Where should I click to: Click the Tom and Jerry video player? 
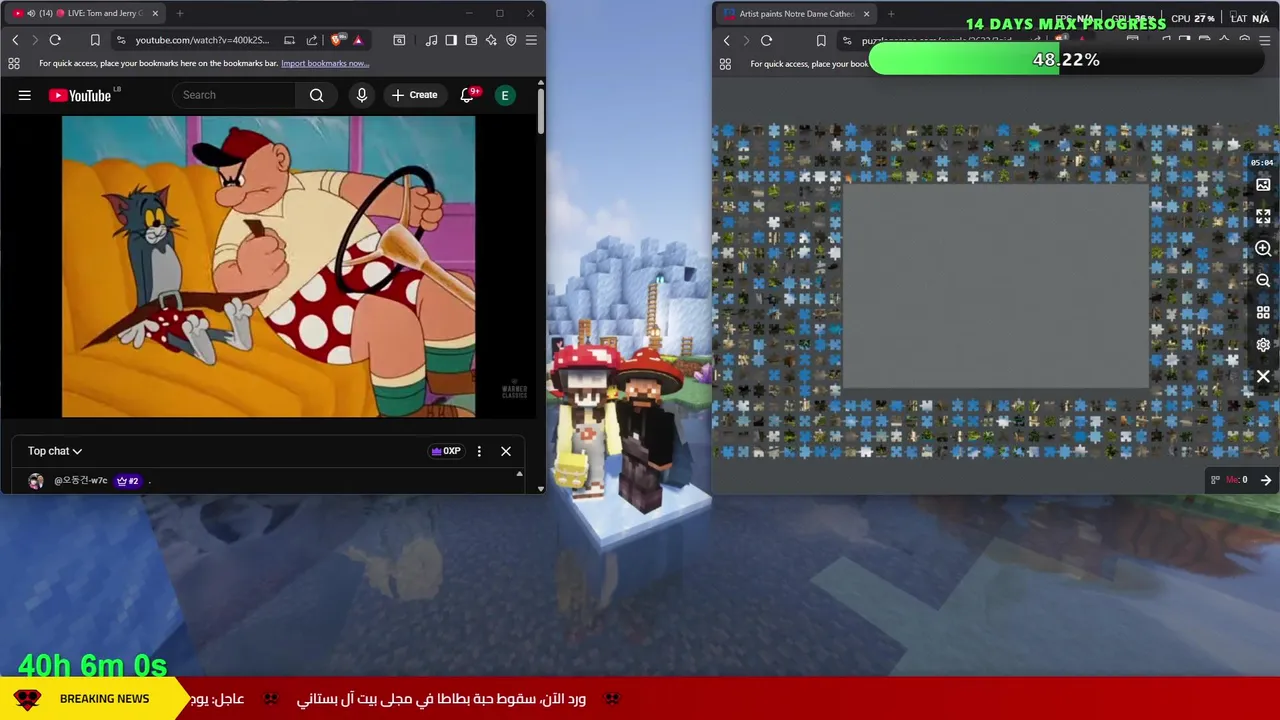[x=268, y=266]
